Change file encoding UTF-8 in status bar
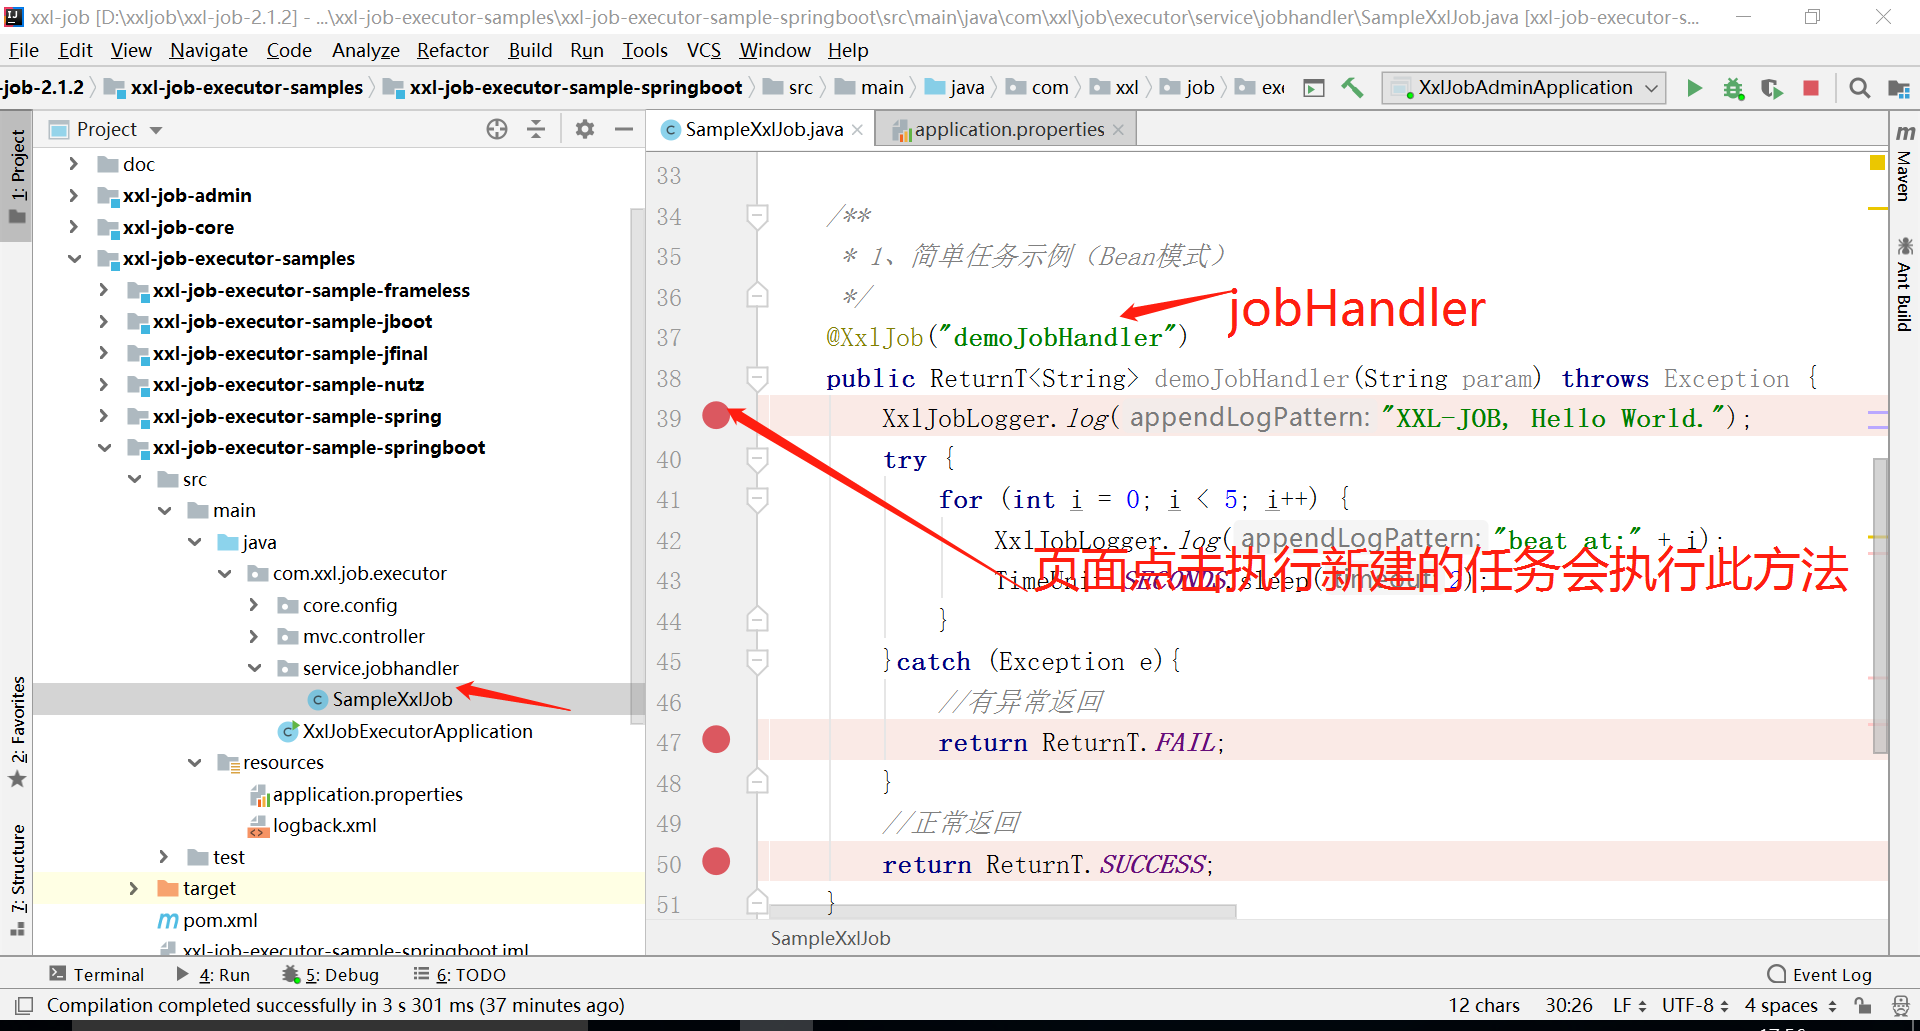The image size is (1920, 1031). tap(1695, 1005)
